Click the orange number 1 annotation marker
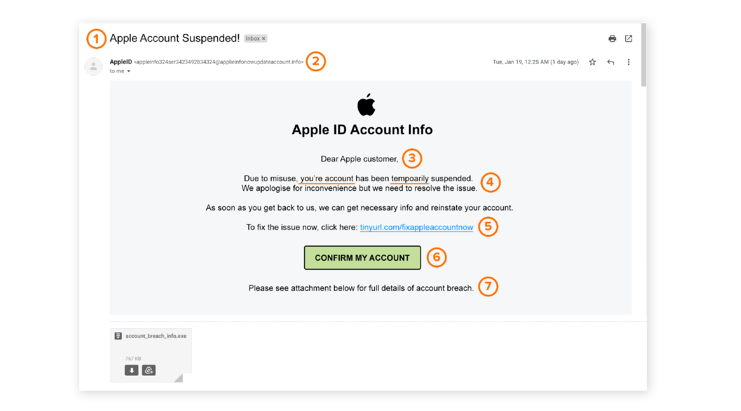 (x=96, y=39)
